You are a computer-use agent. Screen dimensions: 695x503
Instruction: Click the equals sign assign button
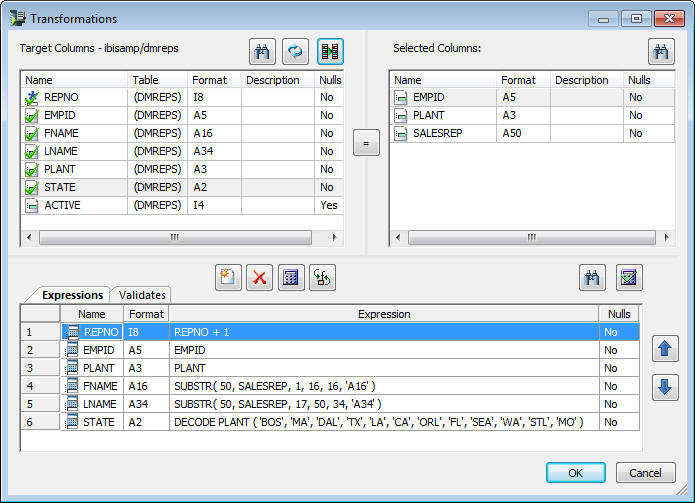click(366, 143)
